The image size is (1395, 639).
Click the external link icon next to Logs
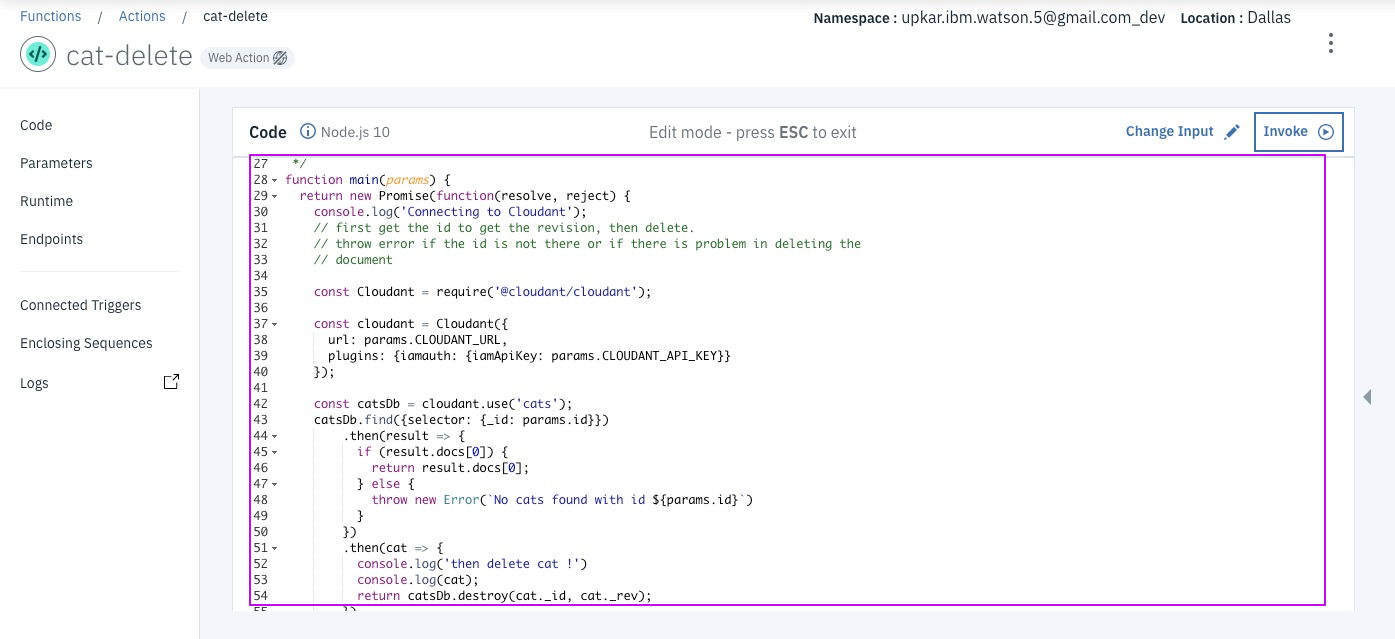[x=171, y=382]
